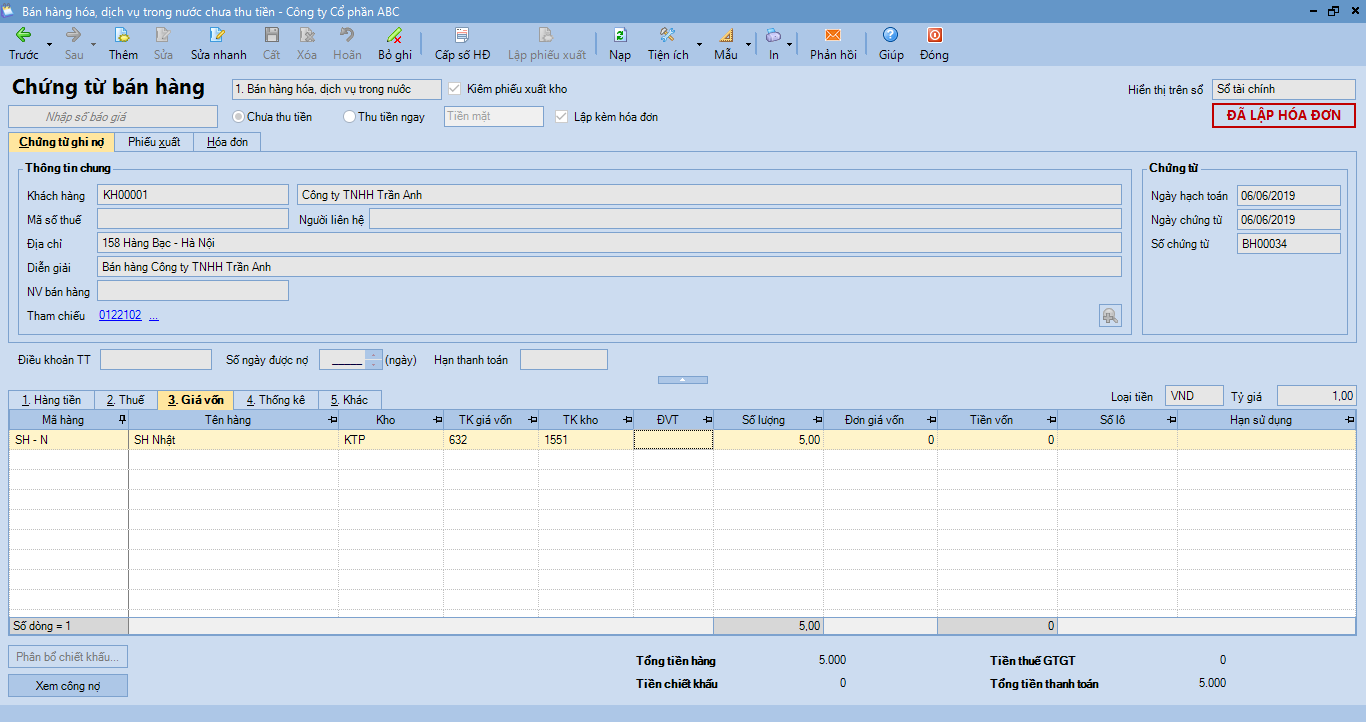Image resolution: width=1366 pixels, height=722 pixels.
Task: Click the Cất save icon
Action: pyautogui.click(x=271, y=44)
